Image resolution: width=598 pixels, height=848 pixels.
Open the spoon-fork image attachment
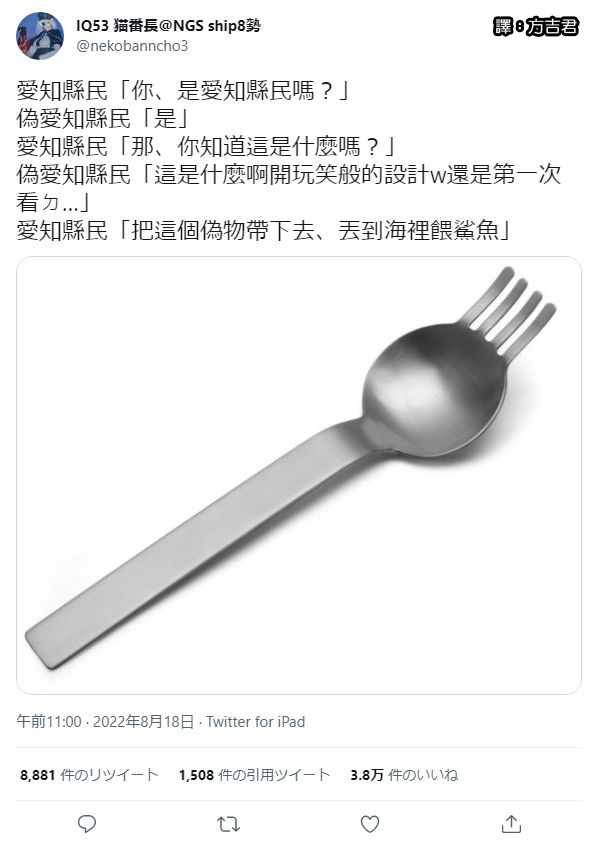[x=299, y=475]
